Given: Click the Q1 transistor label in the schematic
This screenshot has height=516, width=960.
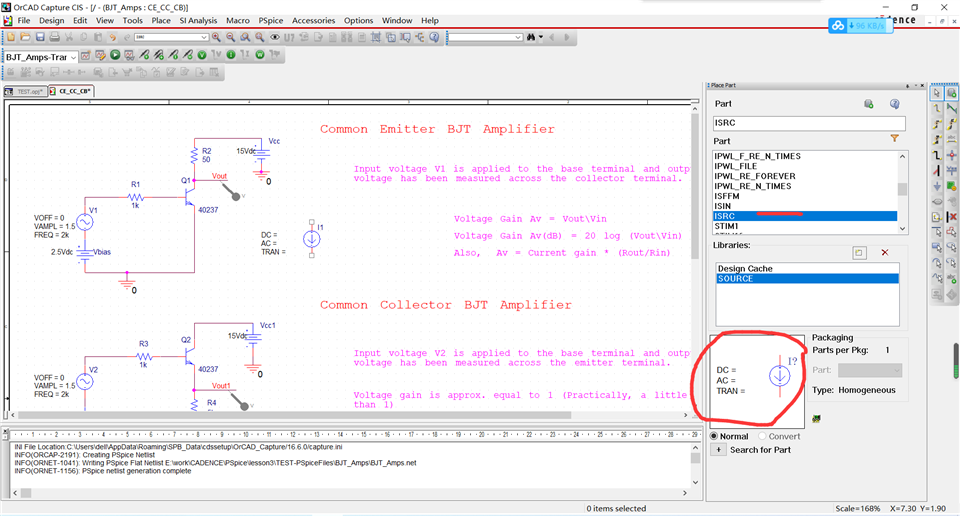Looking at the screenshot, I should tap(186, 181).
